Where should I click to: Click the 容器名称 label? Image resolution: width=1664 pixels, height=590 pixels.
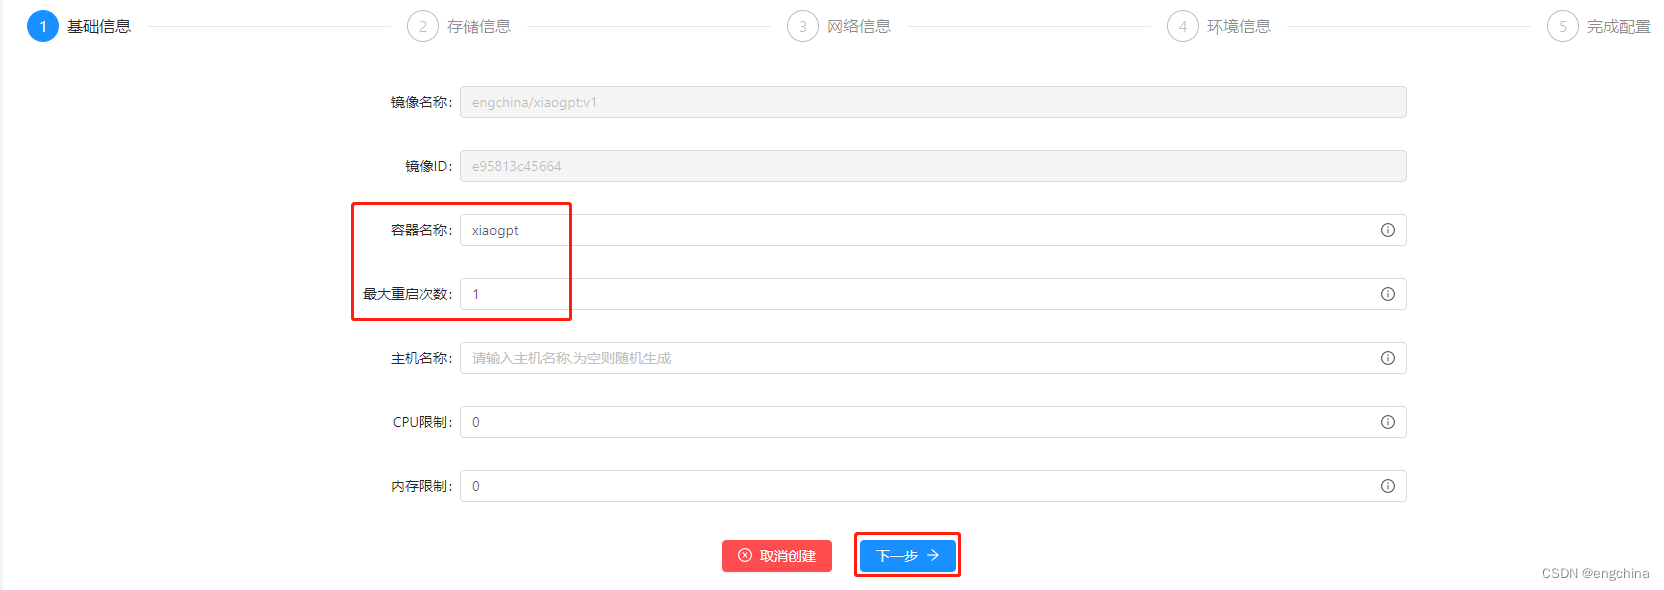(421, 230)
